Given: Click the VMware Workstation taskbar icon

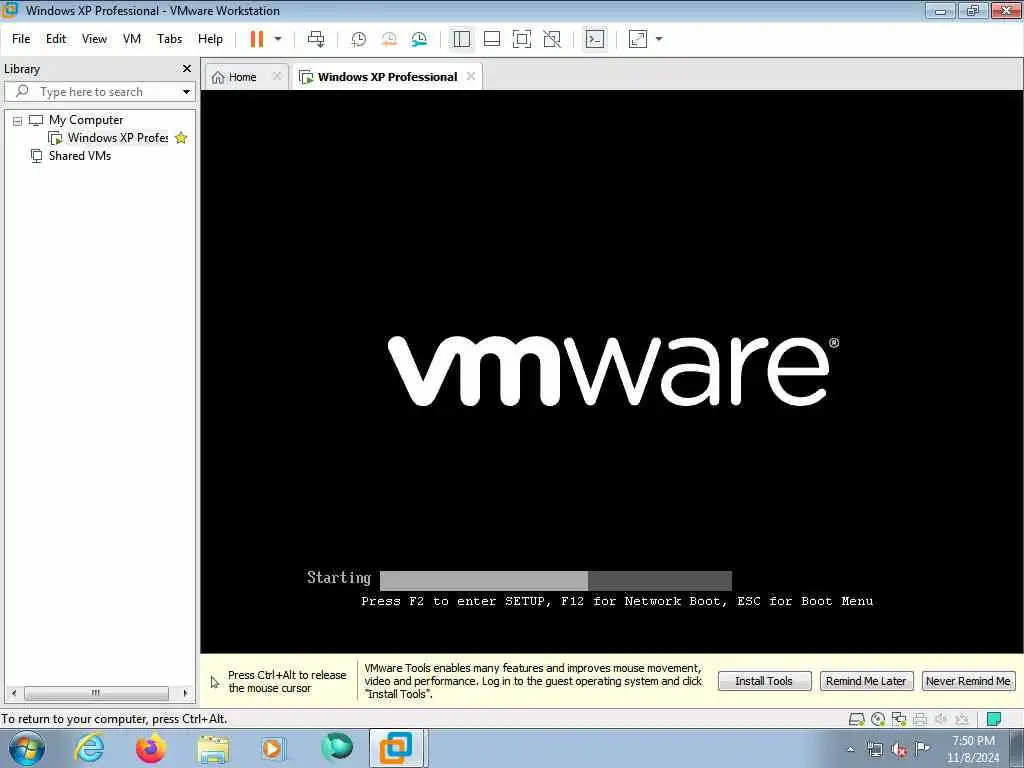Looking at the screenshot, I should point(397,748).
